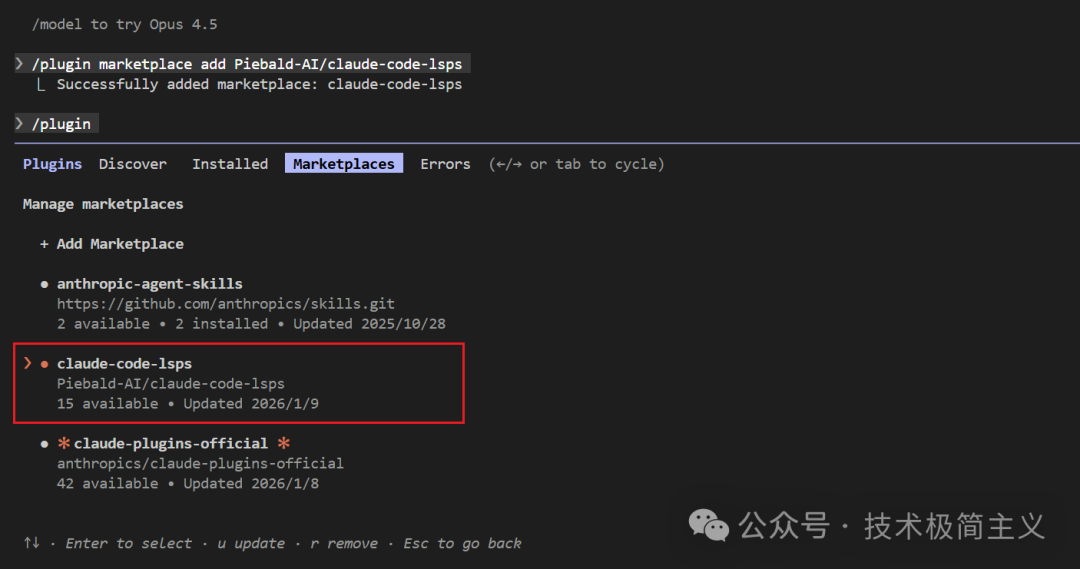
Task: Click the orange selection chevron beside claude-code-lsps
Action: [x=28, y=363]
